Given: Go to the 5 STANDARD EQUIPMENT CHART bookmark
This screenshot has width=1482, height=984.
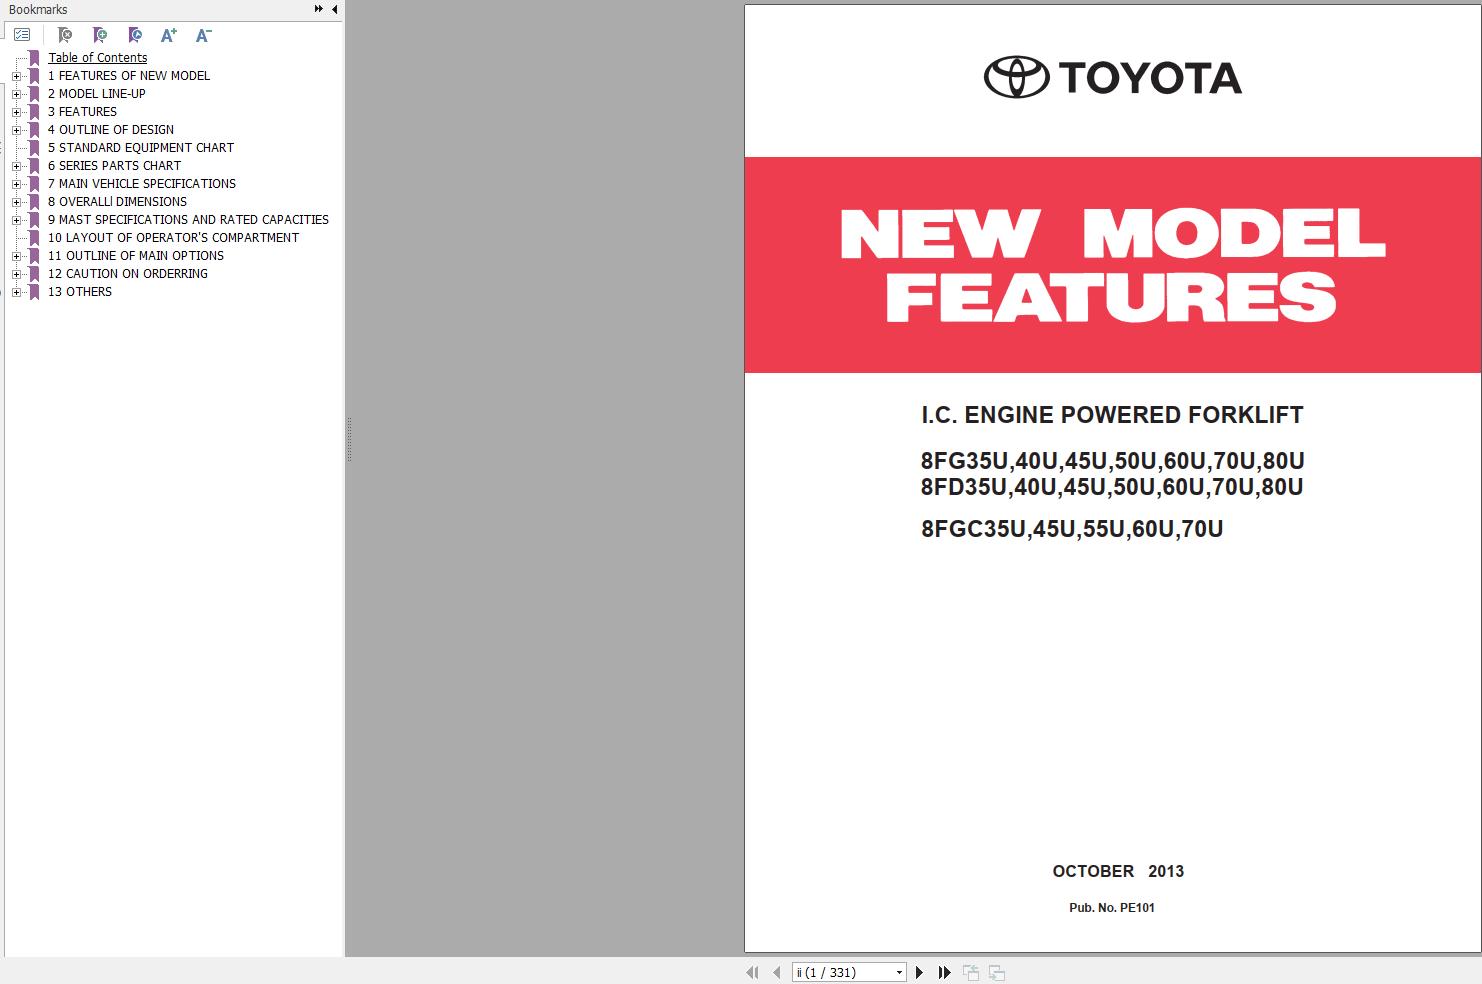Looking at the screenshot, I should pyautogui.click(x=141, y=148).
